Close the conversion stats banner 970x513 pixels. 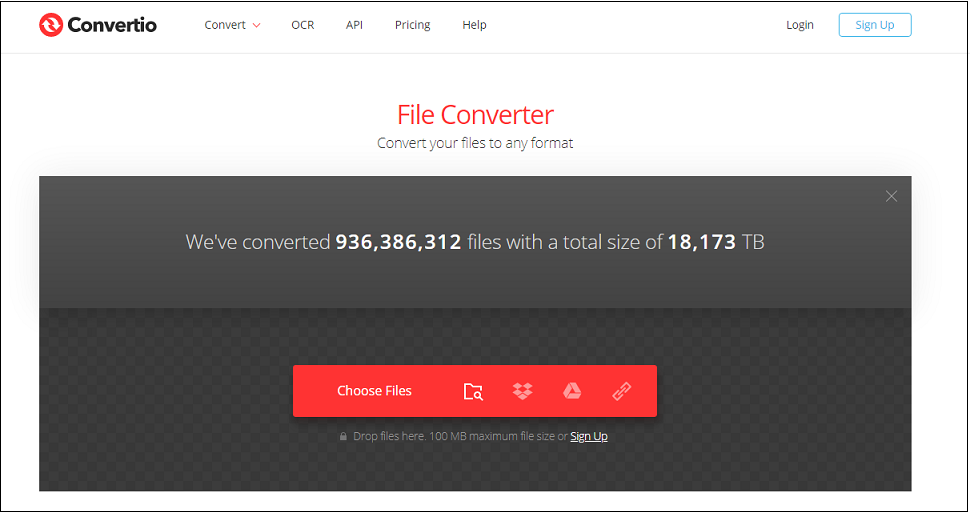tap(891, 196)
